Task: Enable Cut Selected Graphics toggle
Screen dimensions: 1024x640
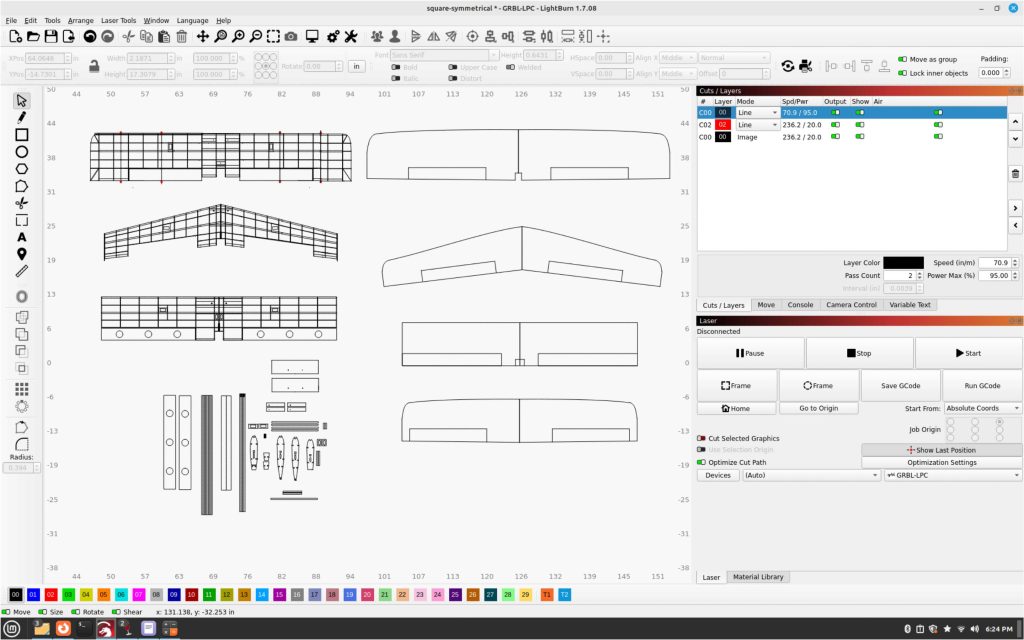Action: [x=702, y=438]
